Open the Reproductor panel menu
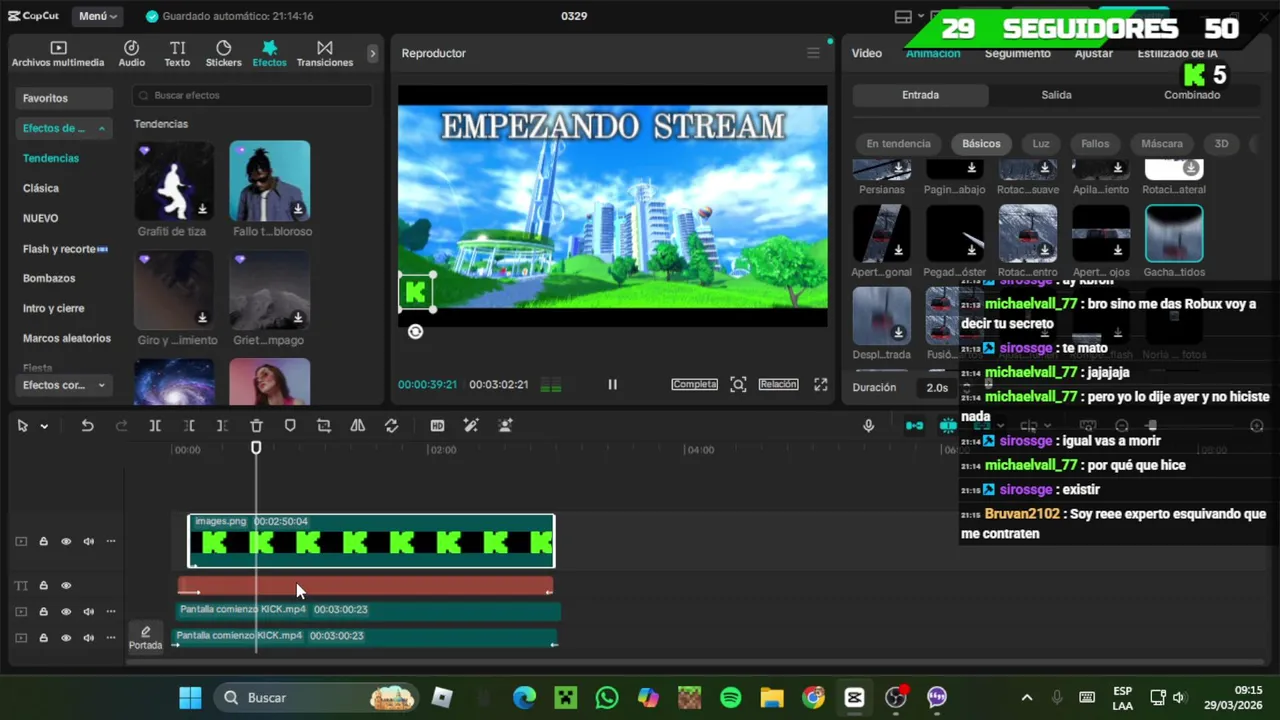 tap(813, 53)
